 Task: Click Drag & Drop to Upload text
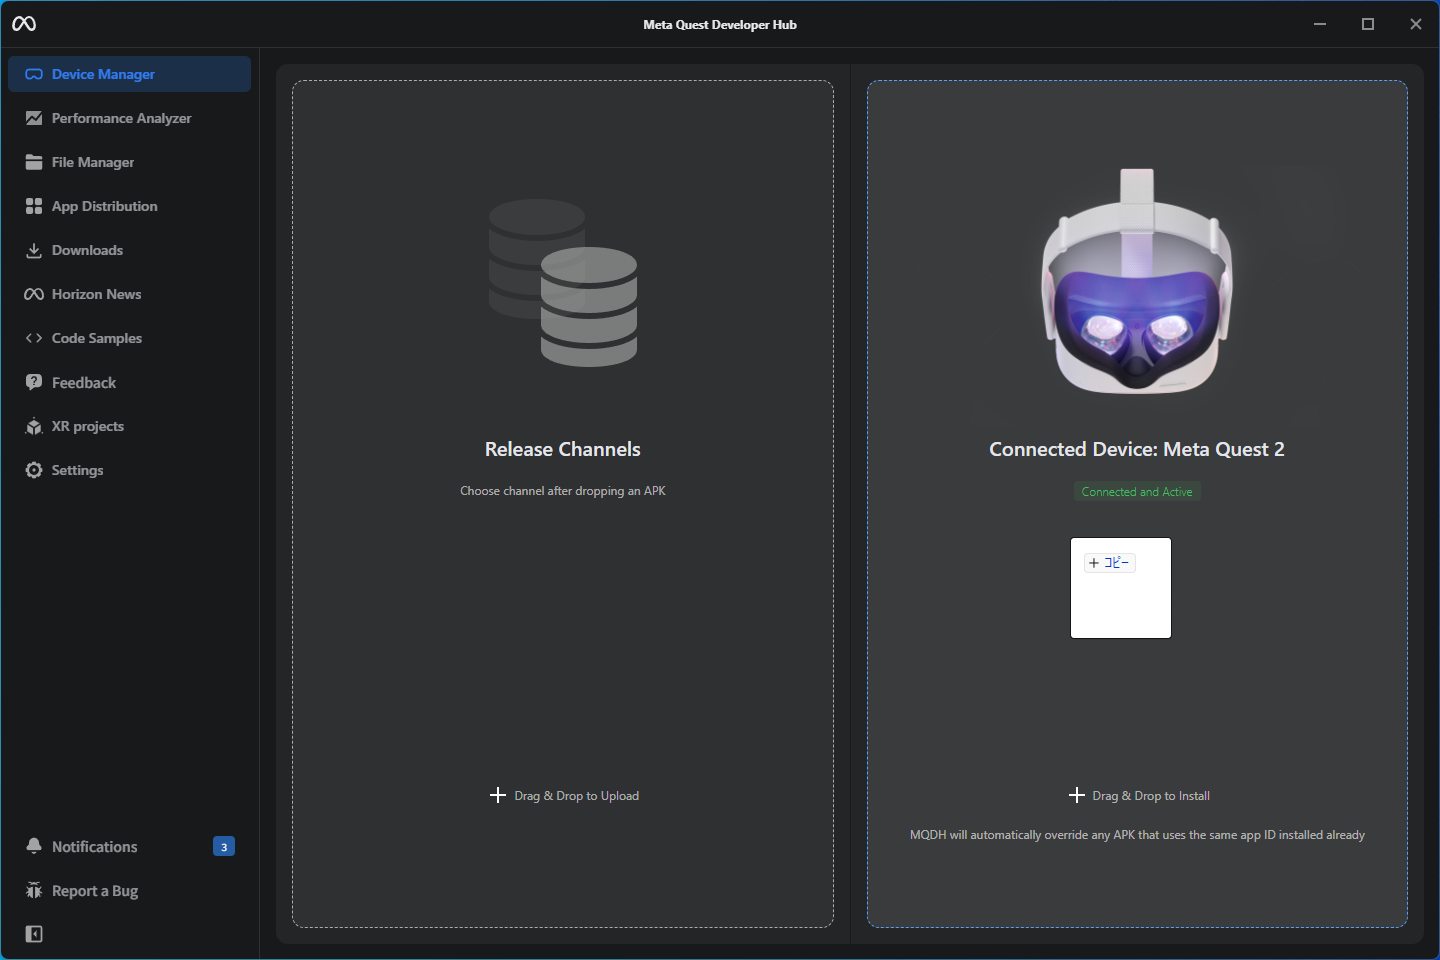(576, 796)
